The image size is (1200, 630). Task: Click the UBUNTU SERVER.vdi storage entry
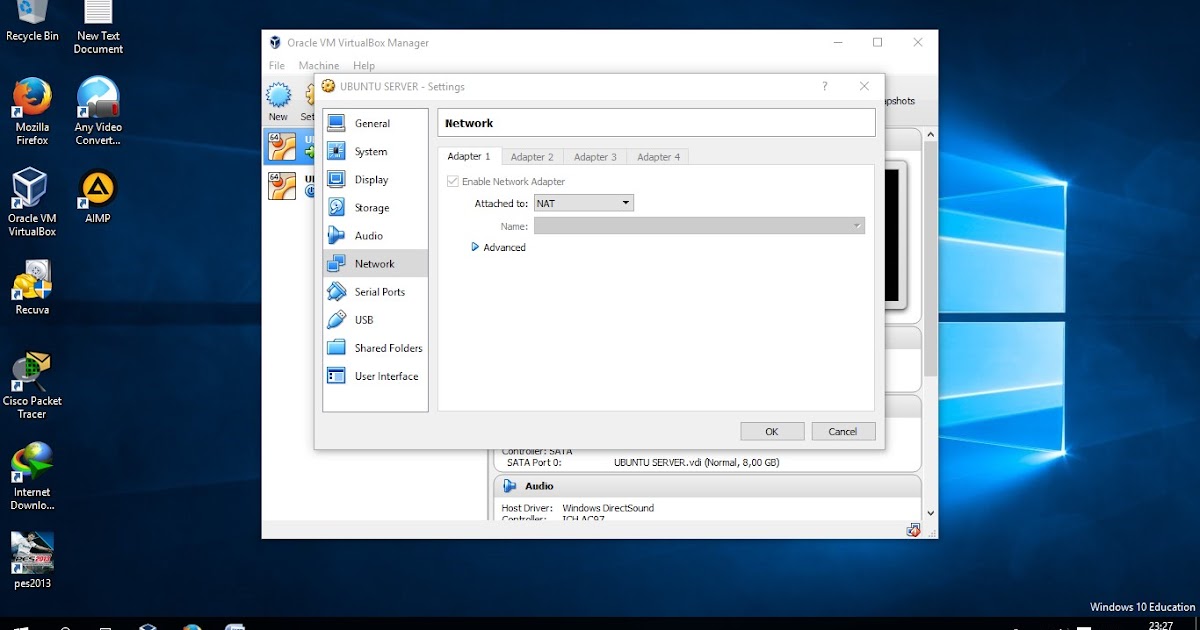[696, 463]
